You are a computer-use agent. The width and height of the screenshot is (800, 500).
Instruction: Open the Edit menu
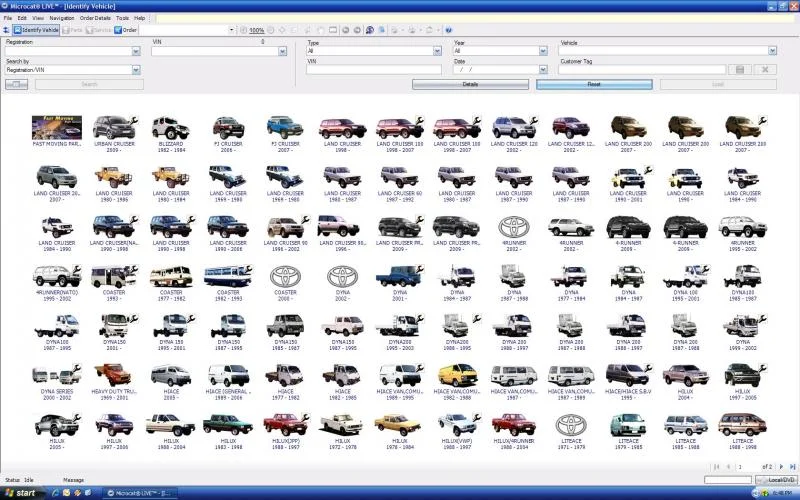(x=22, y=18)
